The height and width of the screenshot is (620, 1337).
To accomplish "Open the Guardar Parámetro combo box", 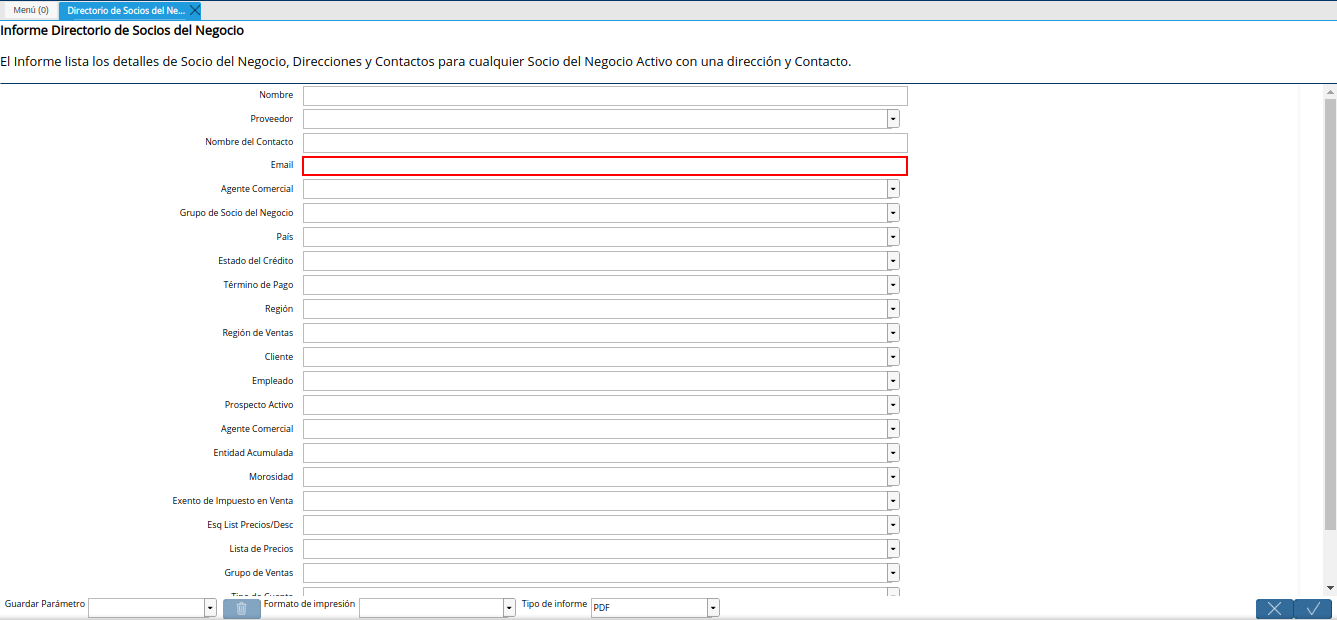I will coord(210,608).
